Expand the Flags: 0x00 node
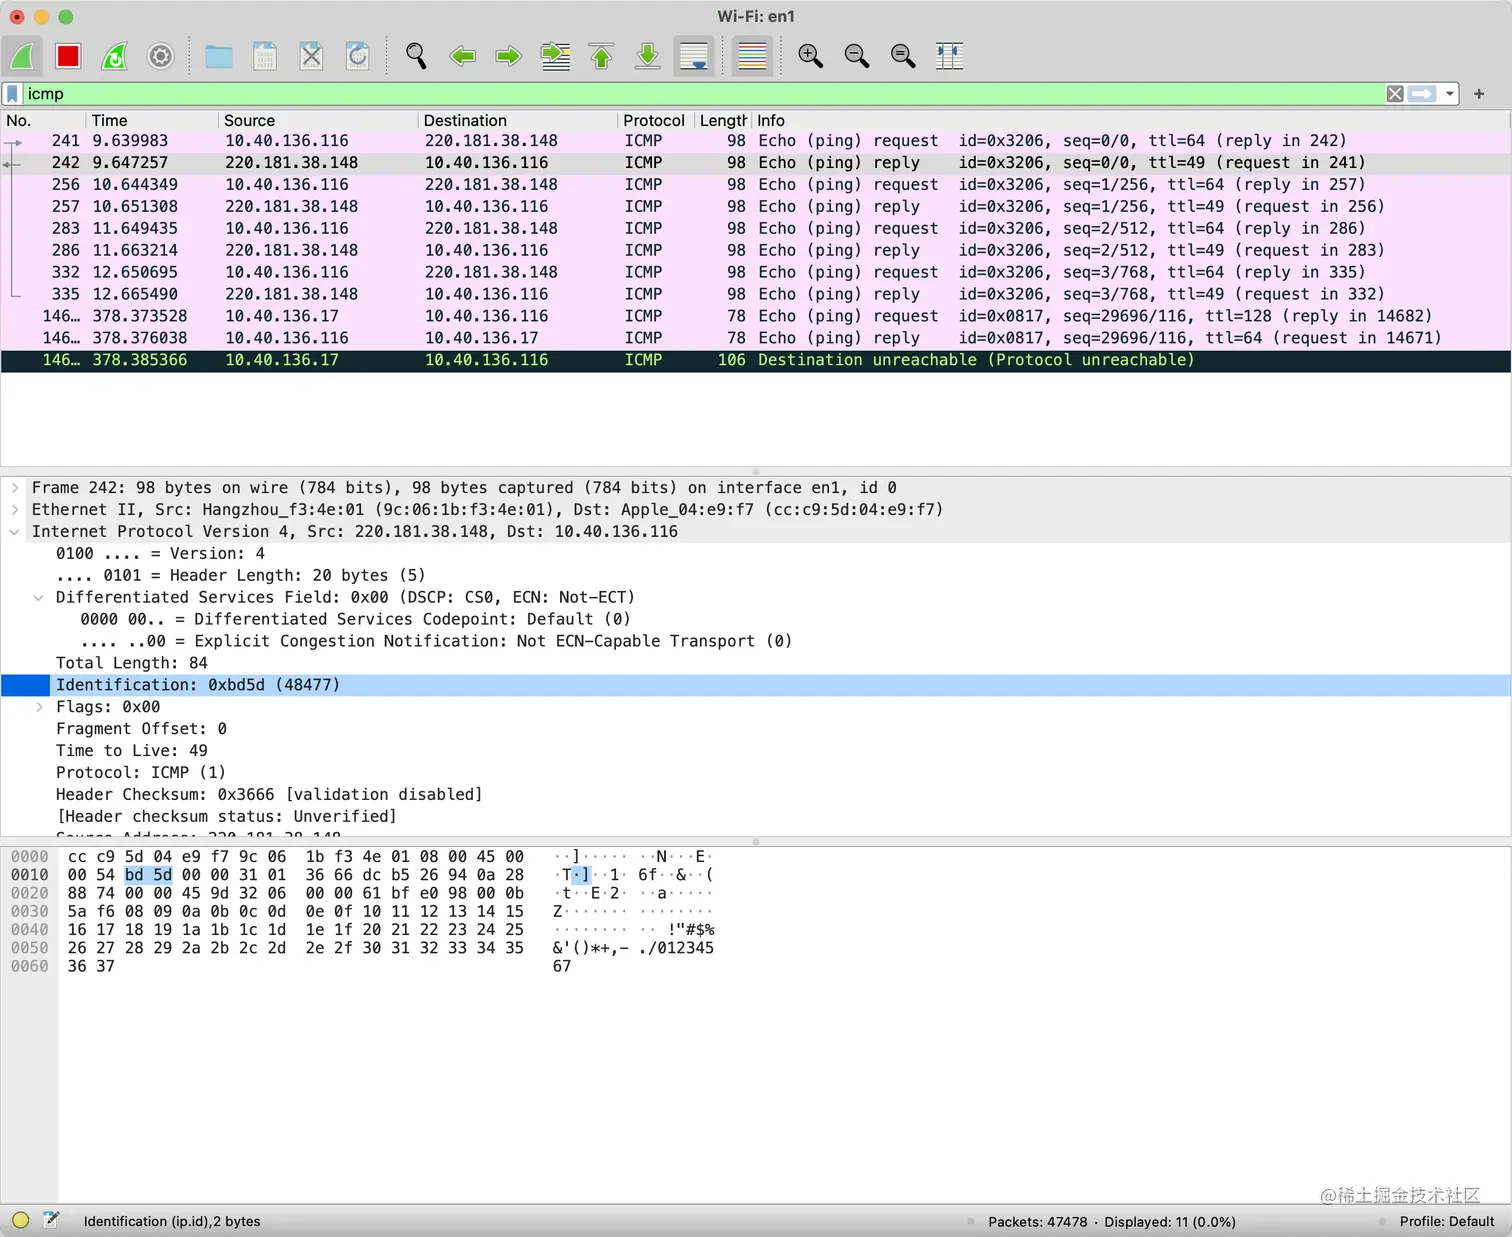The width and height of the screenshot is (1512, 1237). click(x=39, y=707)
